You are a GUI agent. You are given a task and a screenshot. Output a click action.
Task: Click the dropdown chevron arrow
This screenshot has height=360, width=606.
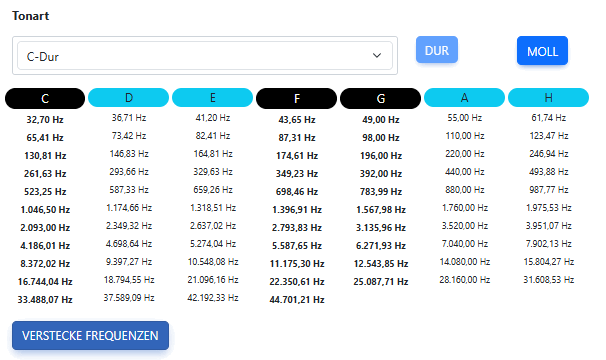tap(377, 56)
